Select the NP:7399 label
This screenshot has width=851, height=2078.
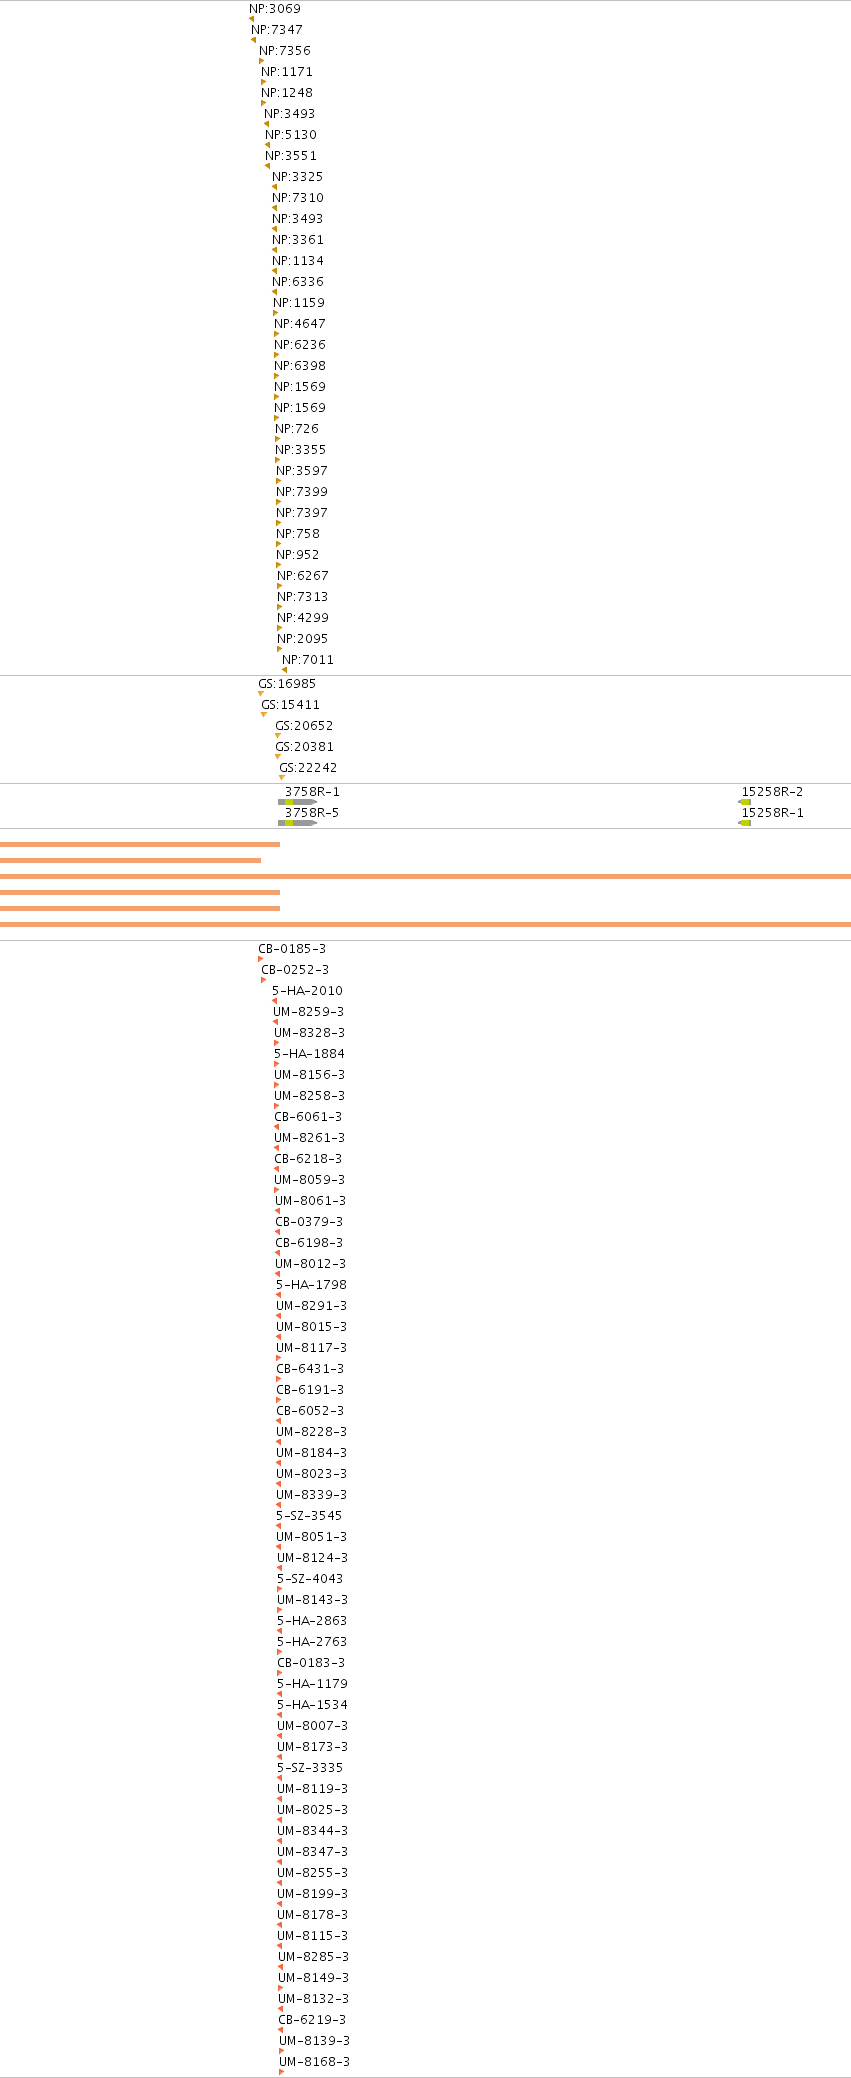(302, 492)
